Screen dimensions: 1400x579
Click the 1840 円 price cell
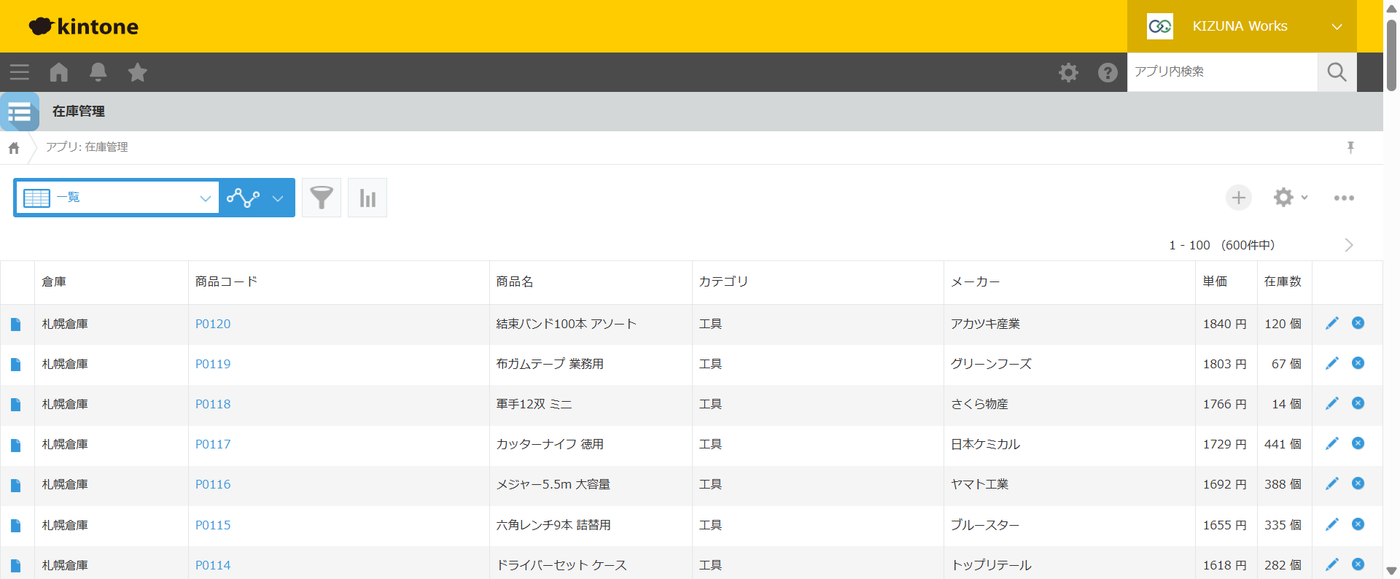click(1226, 324)
